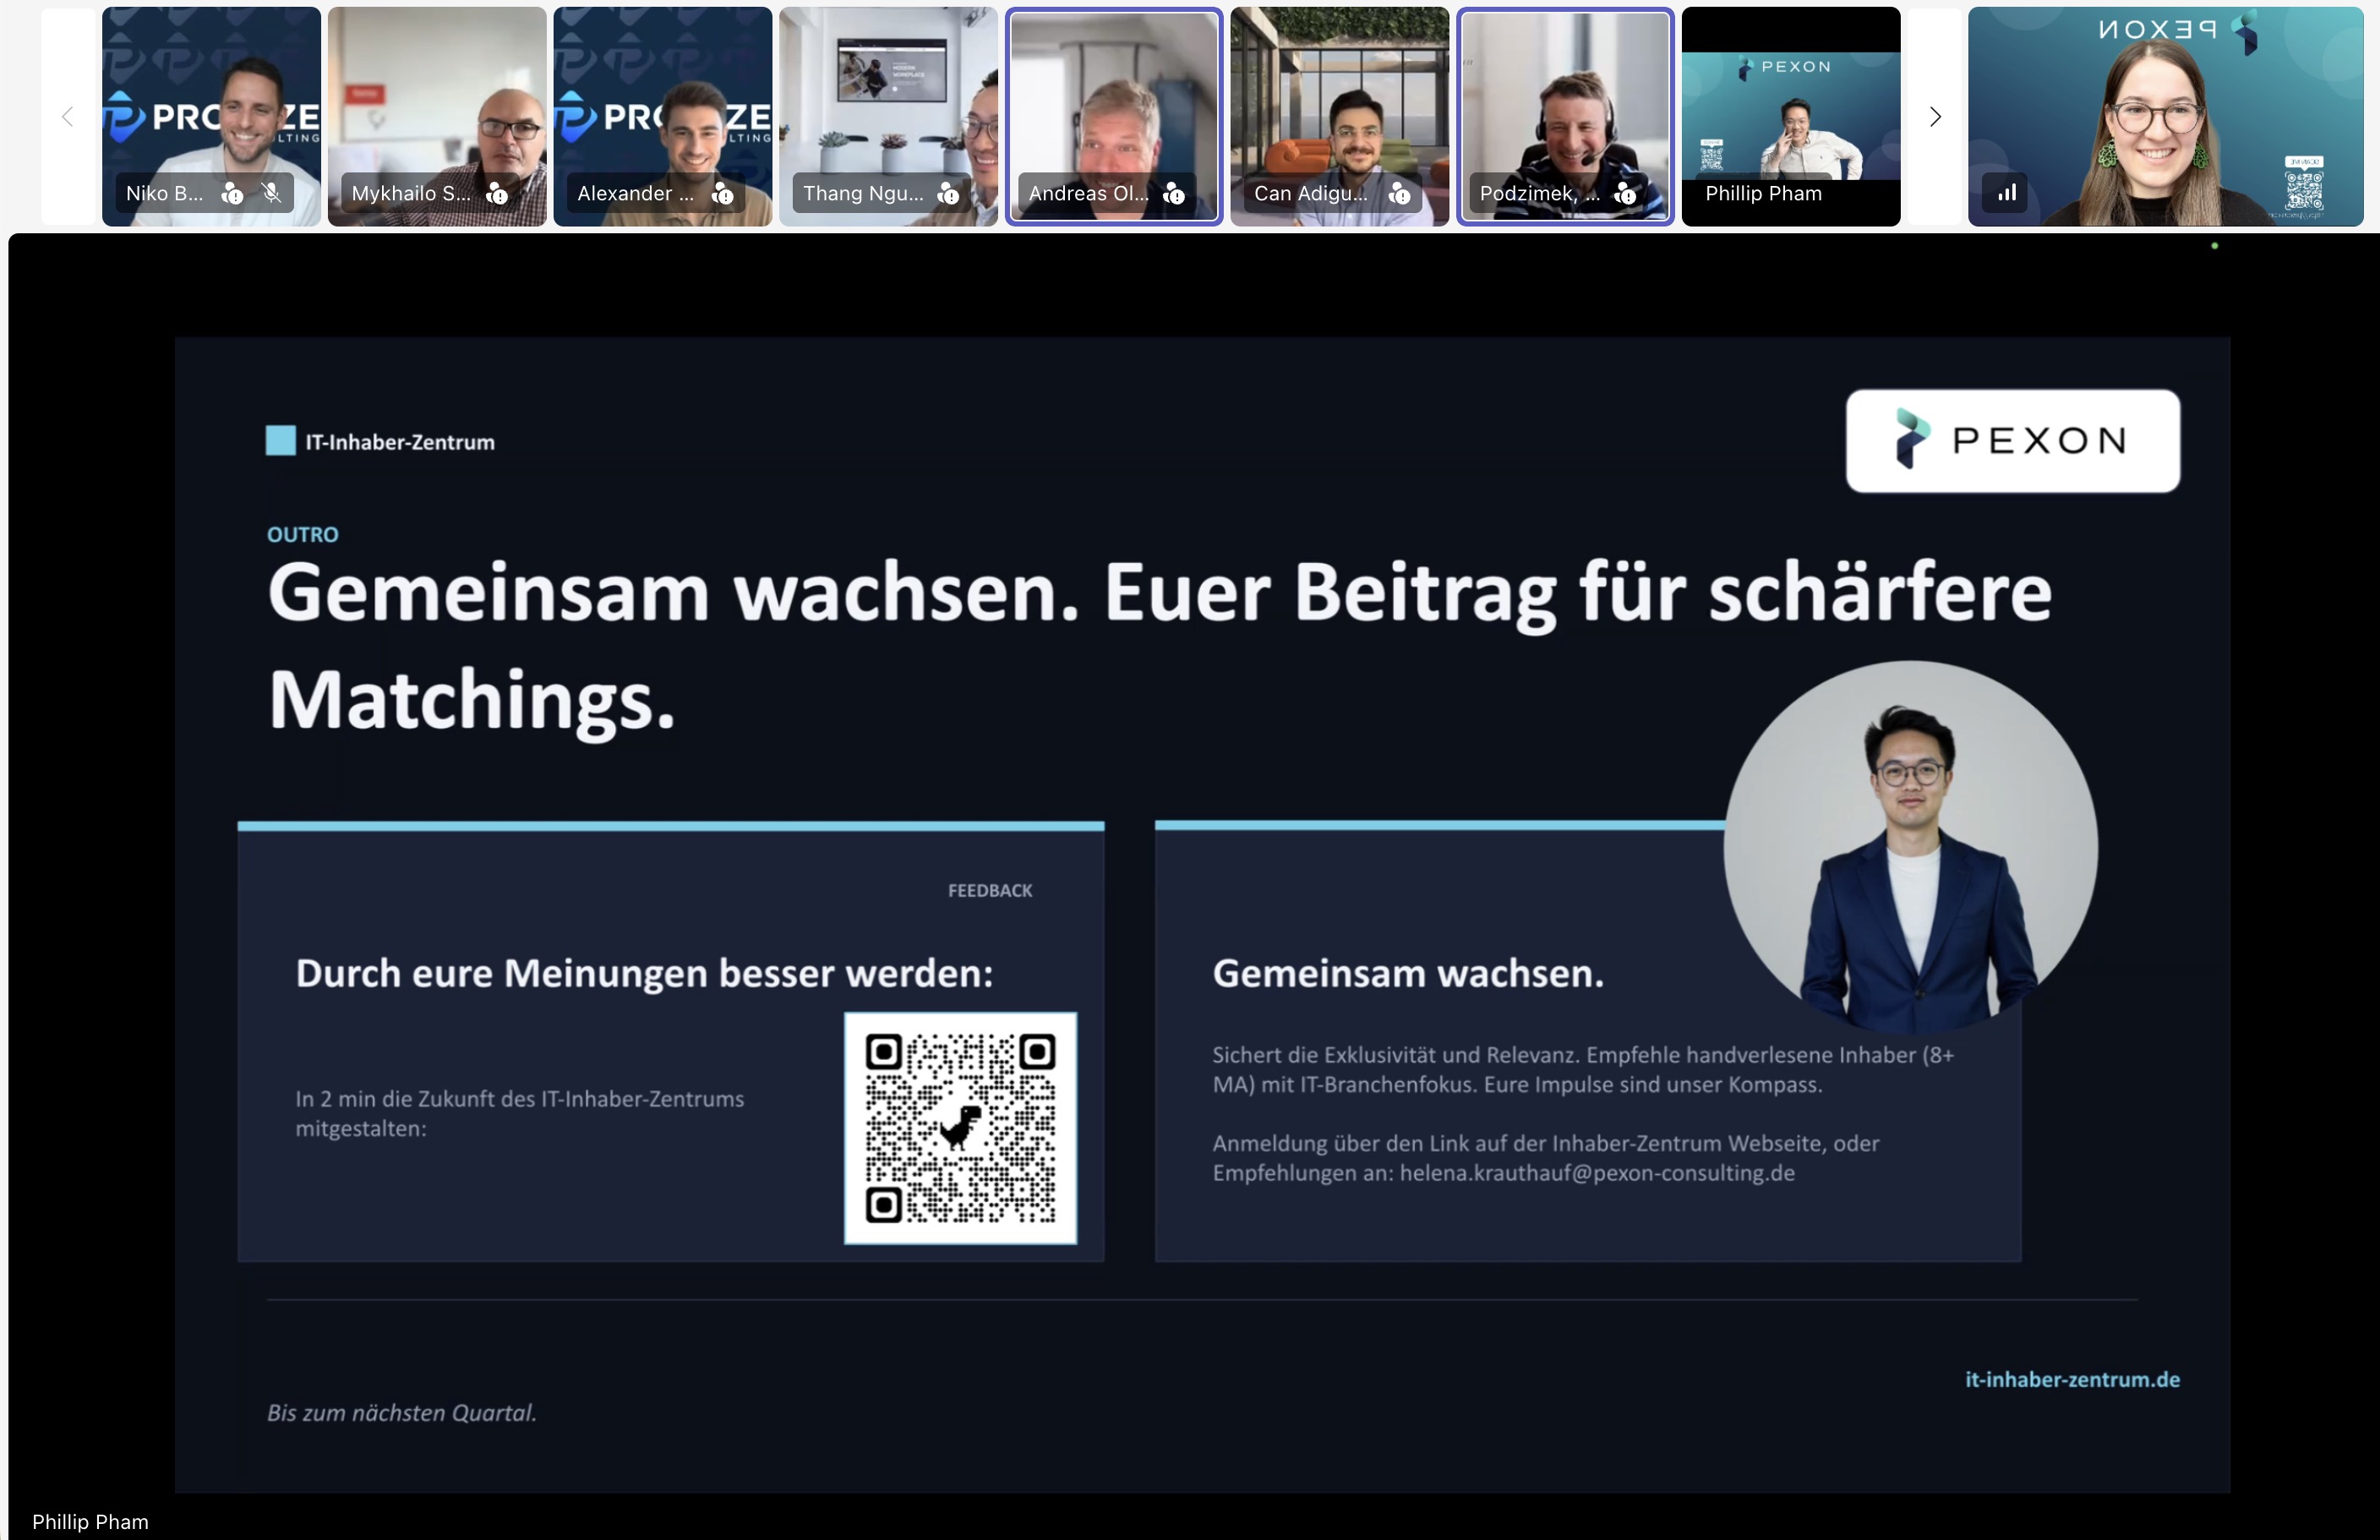Click the "Phillip Pham" presenter label at bottom-left
Screen dimensions: 2380x1540
(90, 1521)
